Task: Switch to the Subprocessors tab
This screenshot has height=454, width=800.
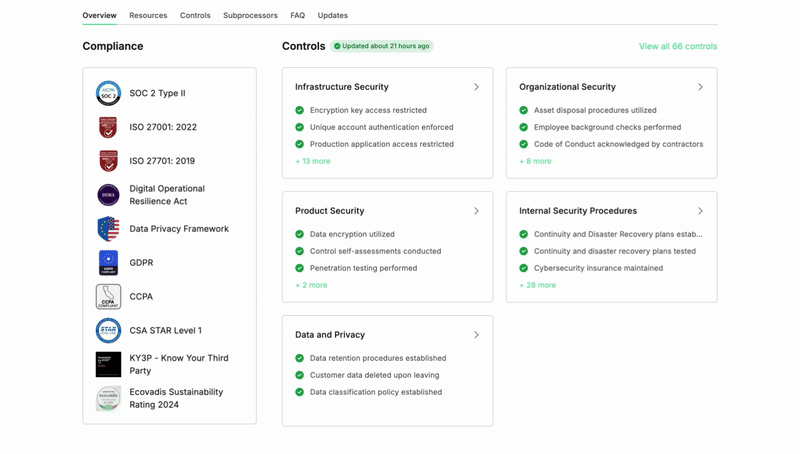Action: click(x=250, y=16)
